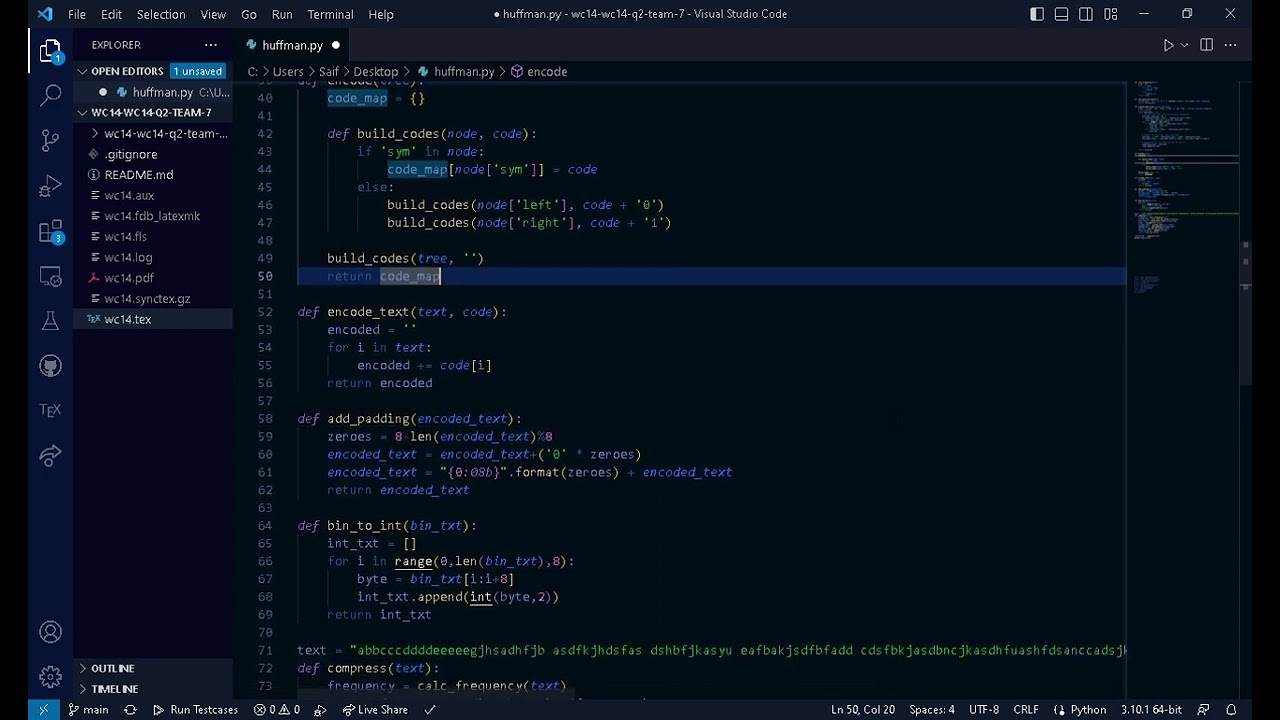
Task: Run the Python file with play icon
Action: 1168,45
